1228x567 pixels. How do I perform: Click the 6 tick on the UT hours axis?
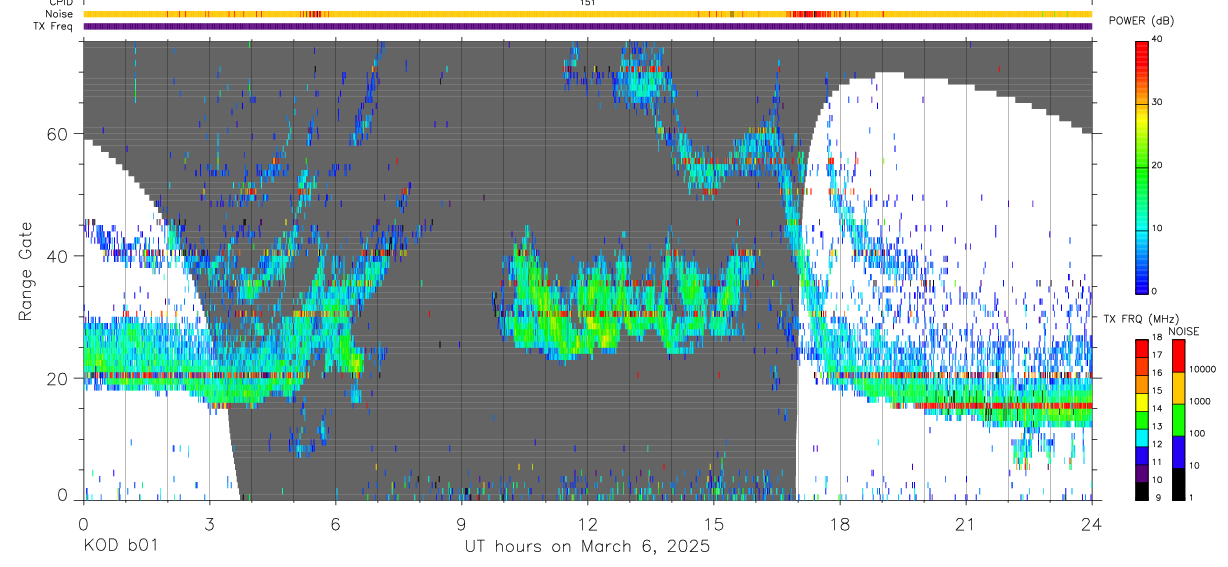[335, 523]
